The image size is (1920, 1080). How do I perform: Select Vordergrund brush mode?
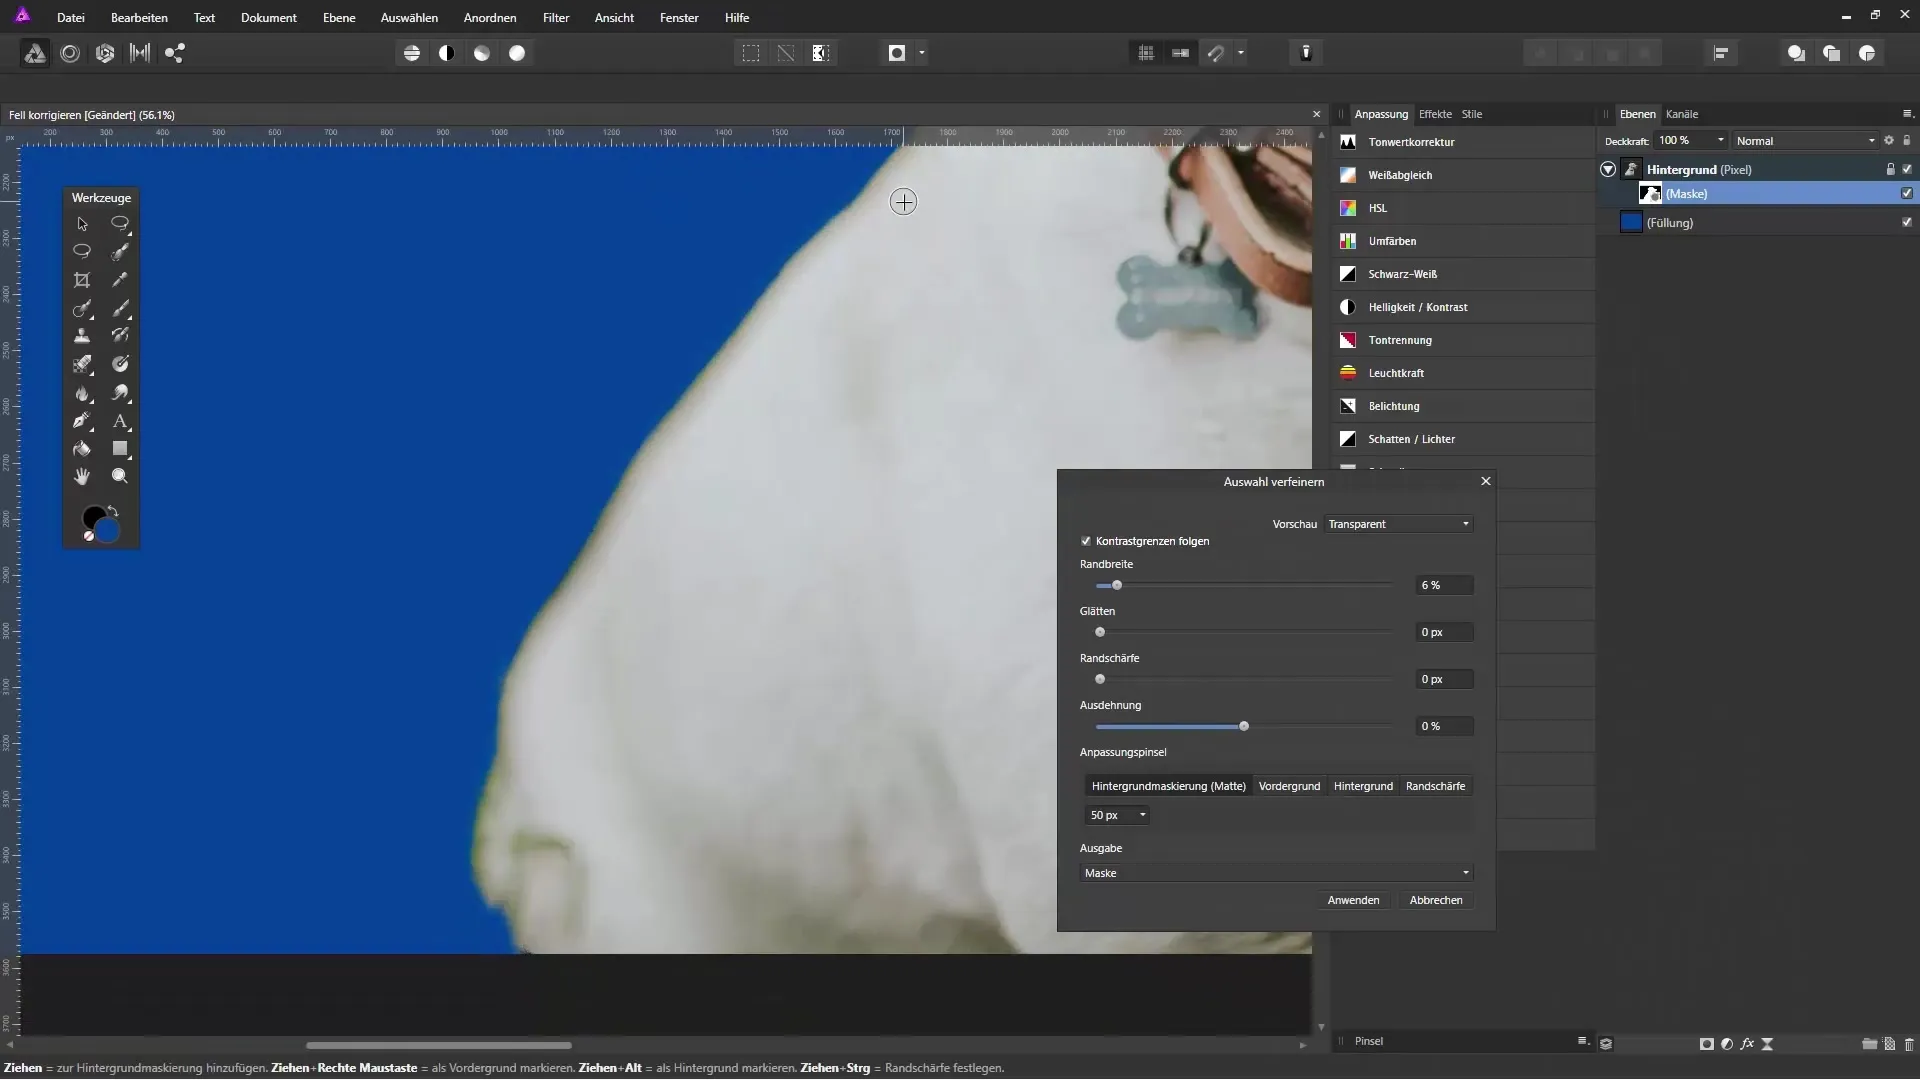point(1289,787)
